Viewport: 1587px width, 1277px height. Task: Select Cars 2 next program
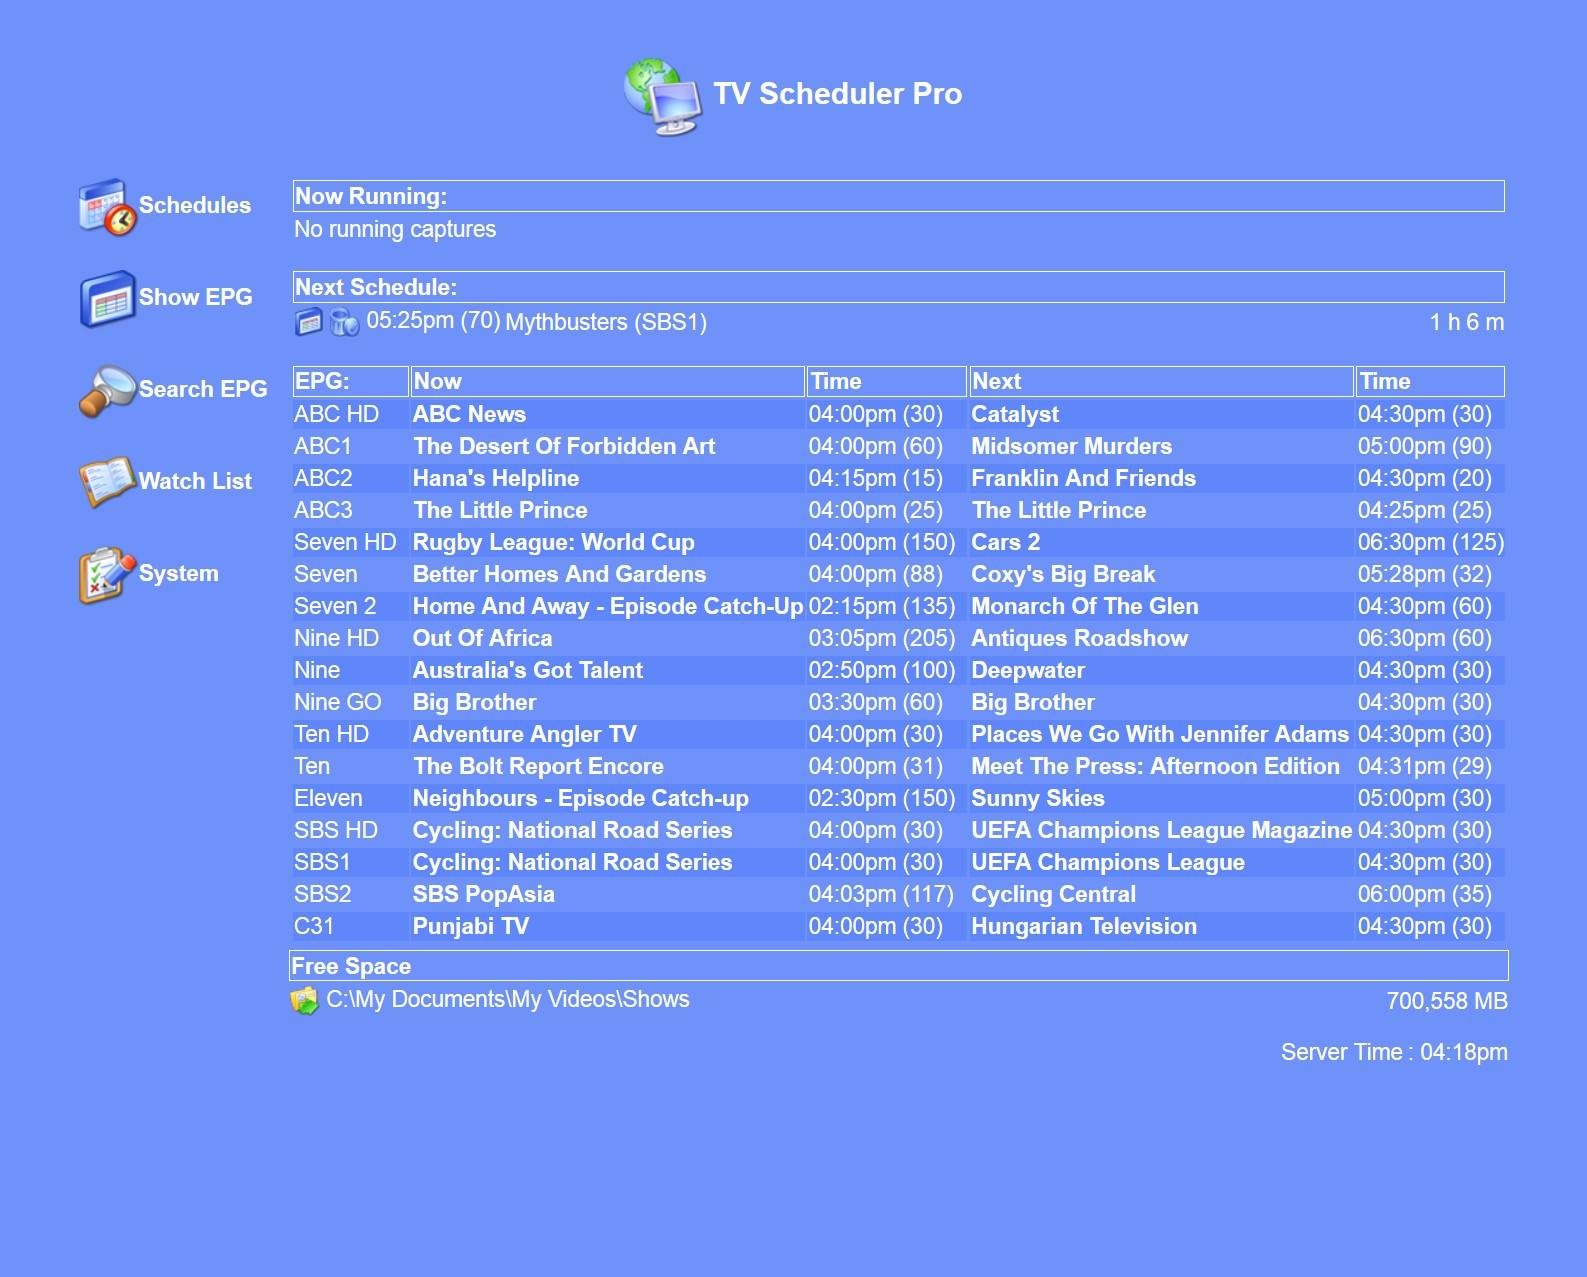[x=1005, y=542]
